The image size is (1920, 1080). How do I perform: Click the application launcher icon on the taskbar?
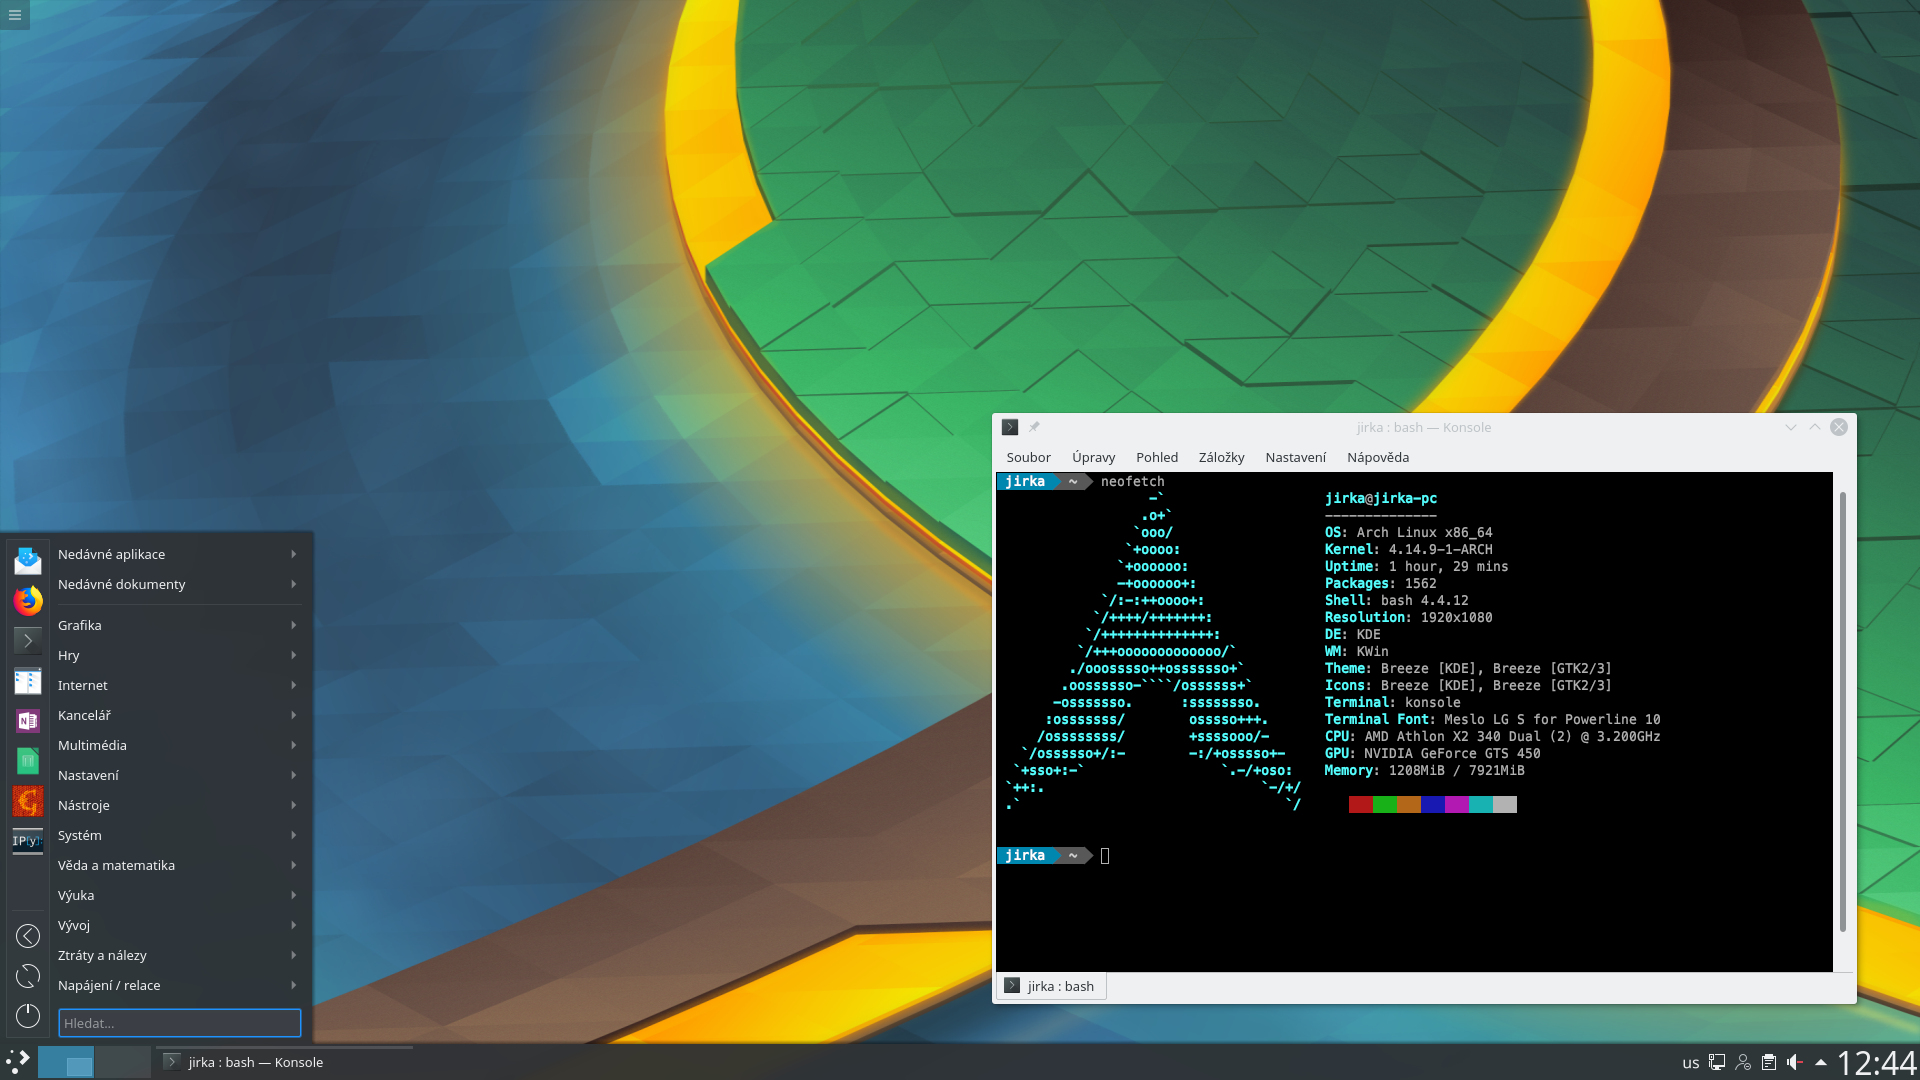[x=18, y=1062]
